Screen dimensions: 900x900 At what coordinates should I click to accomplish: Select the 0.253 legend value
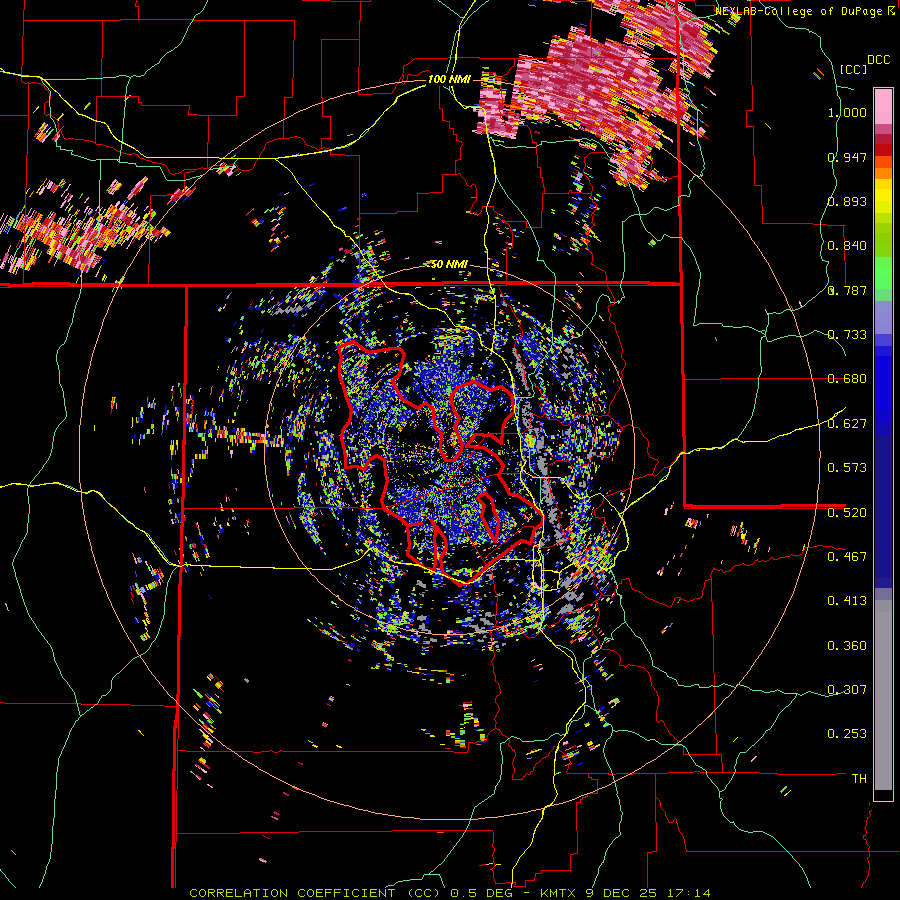(x=847, y=734)
